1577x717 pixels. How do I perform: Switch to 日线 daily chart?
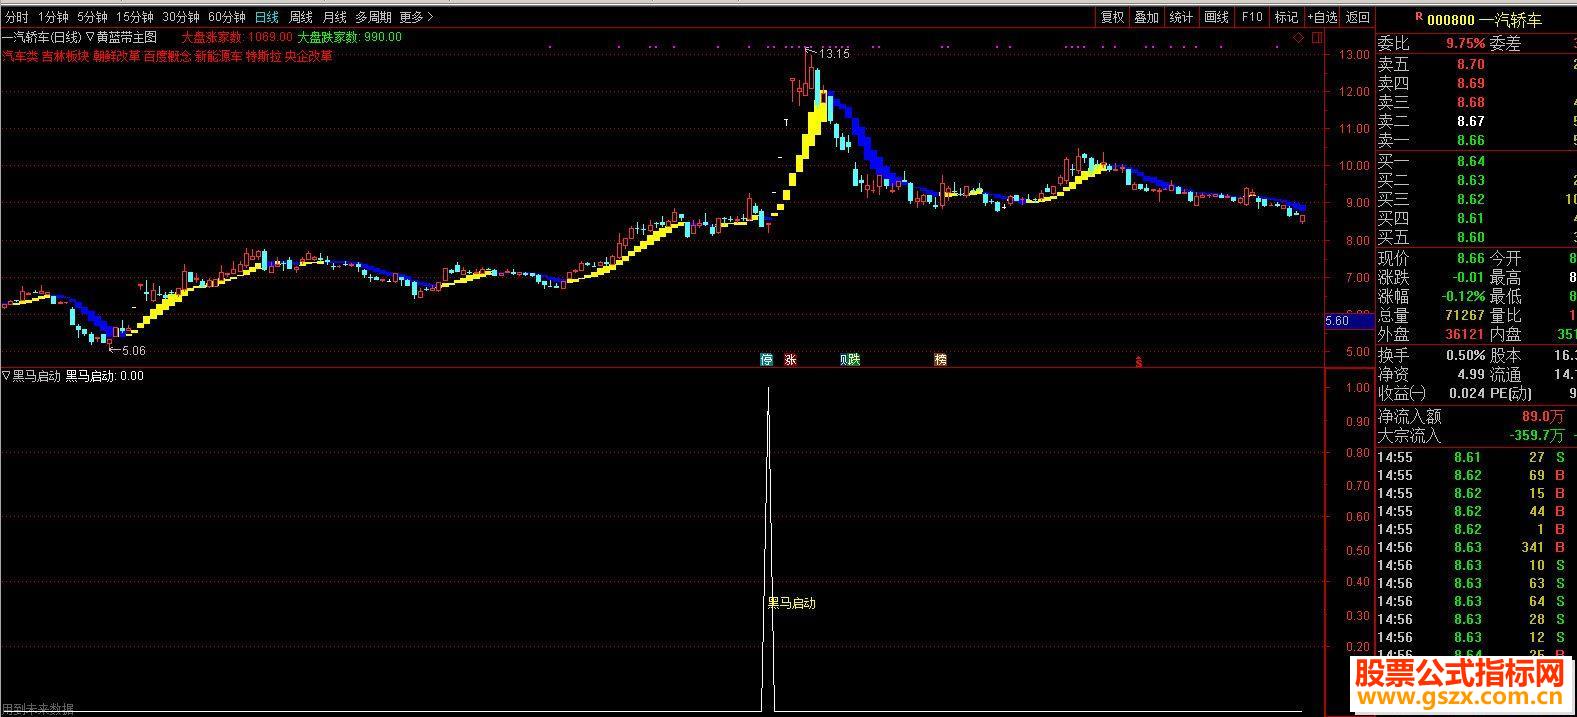click(267, 17)
